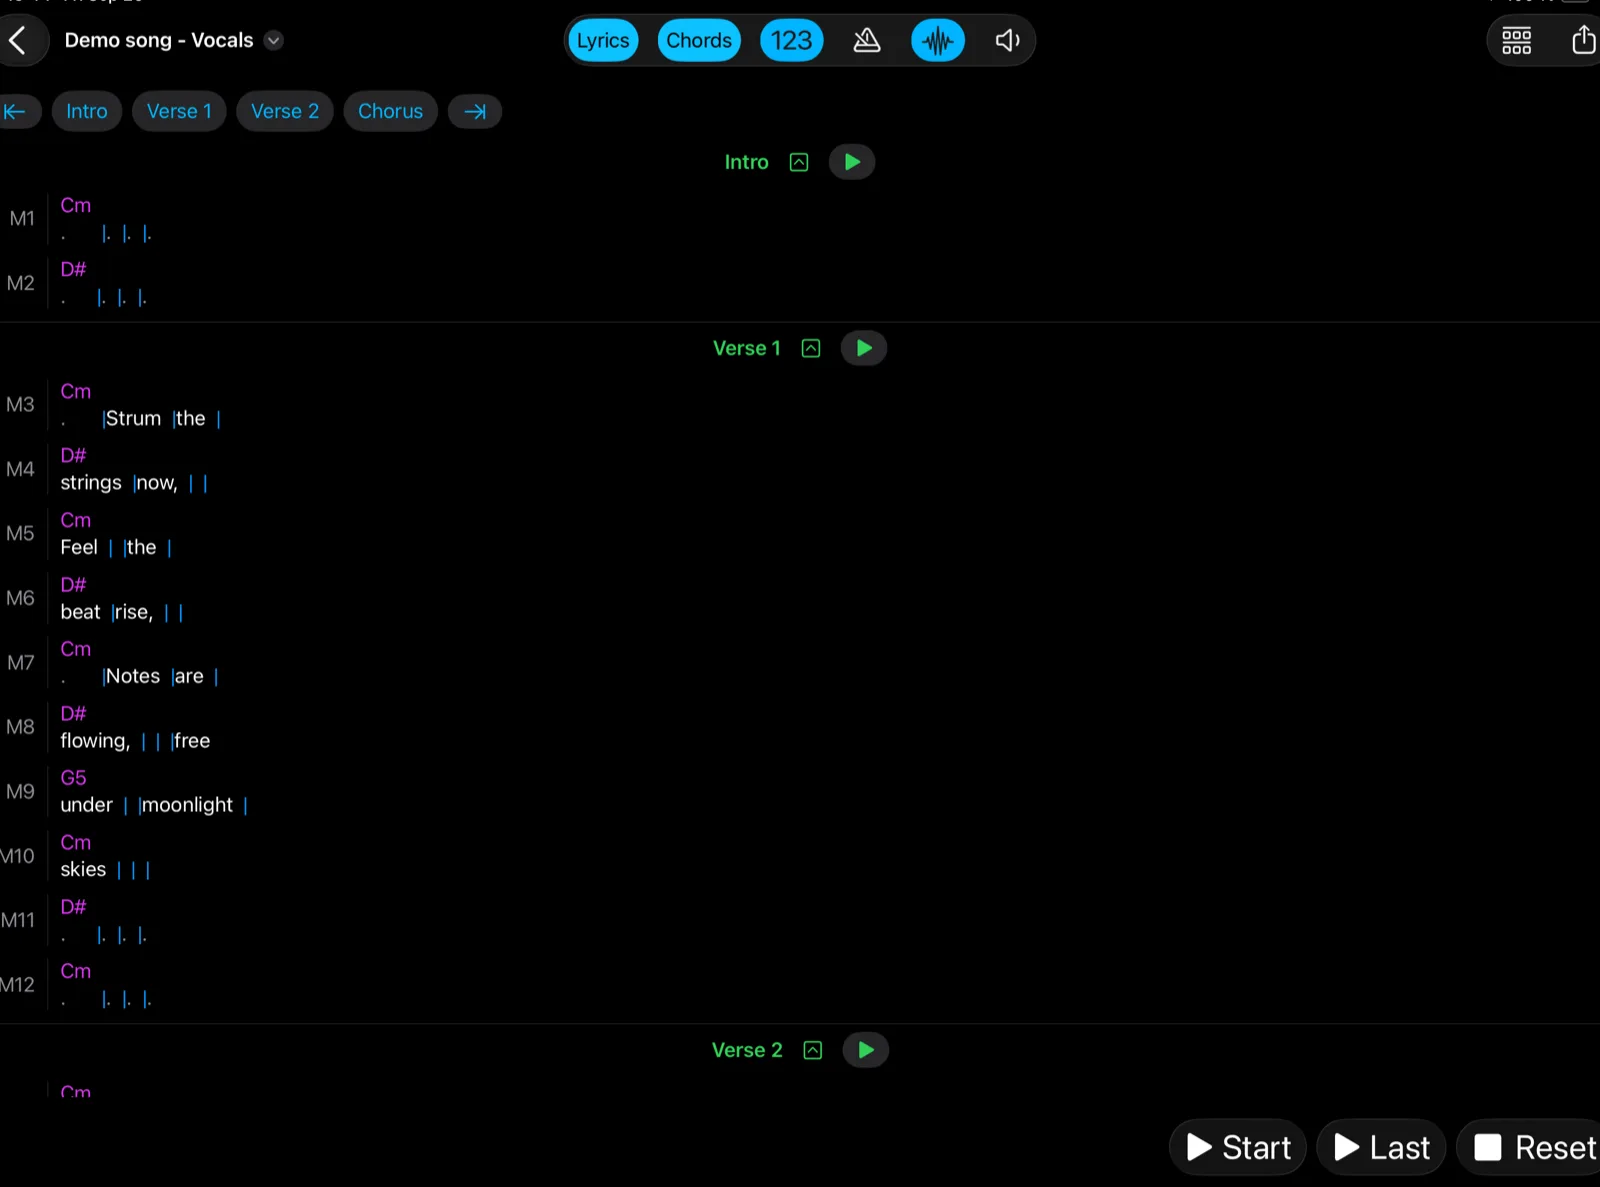The image size is (1600, 1187).
Task: Click the lyric word 'Feel'
Action: [79, 547]
